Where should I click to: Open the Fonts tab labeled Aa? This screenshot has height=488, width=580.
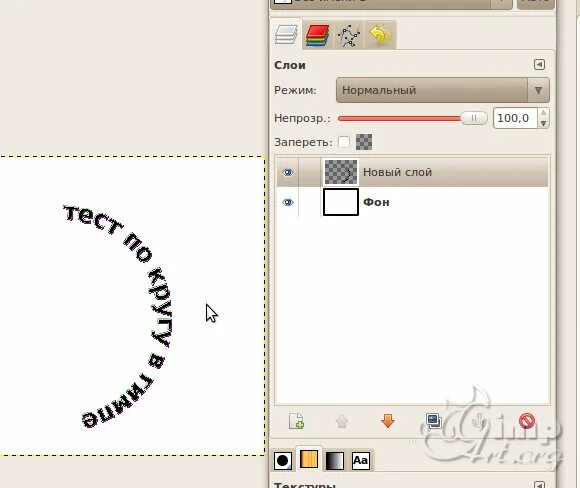[x=361, y=460]
